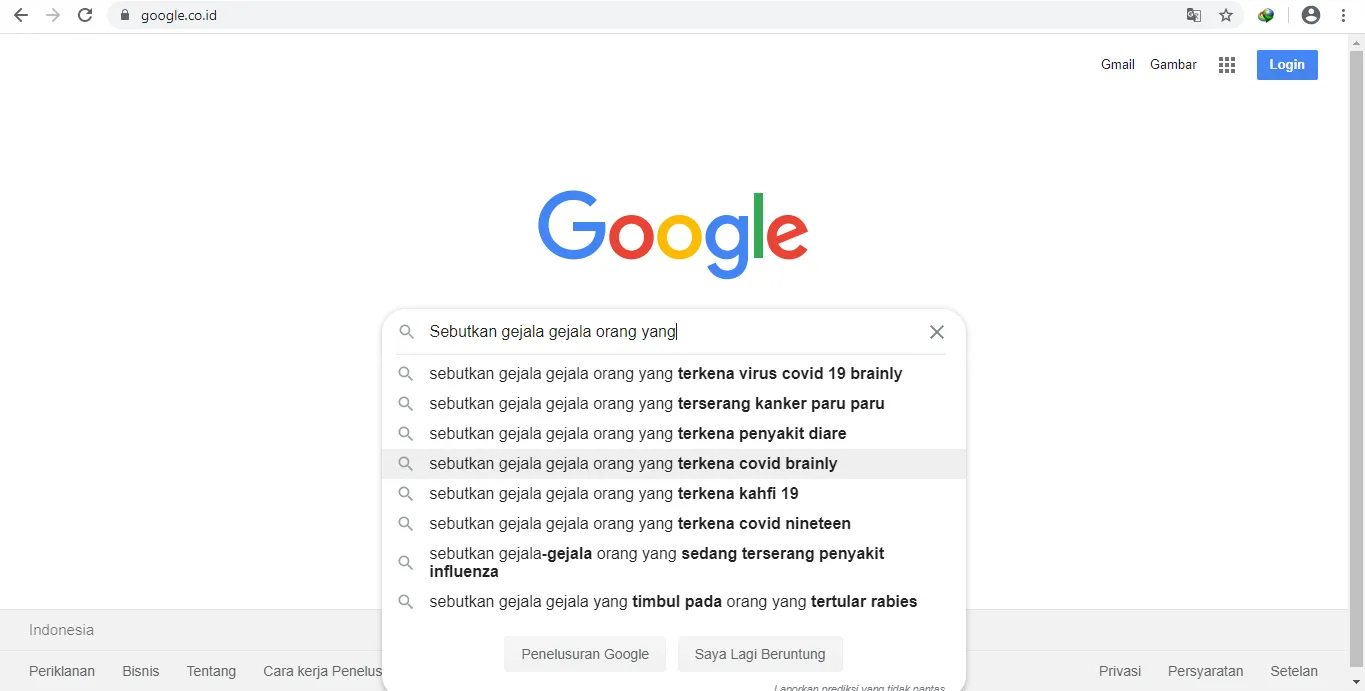Image resolution: width=1365 pixels, height=691 pixels.
Task: Bookmark this page with the star icon
Action: (1226, 15)
